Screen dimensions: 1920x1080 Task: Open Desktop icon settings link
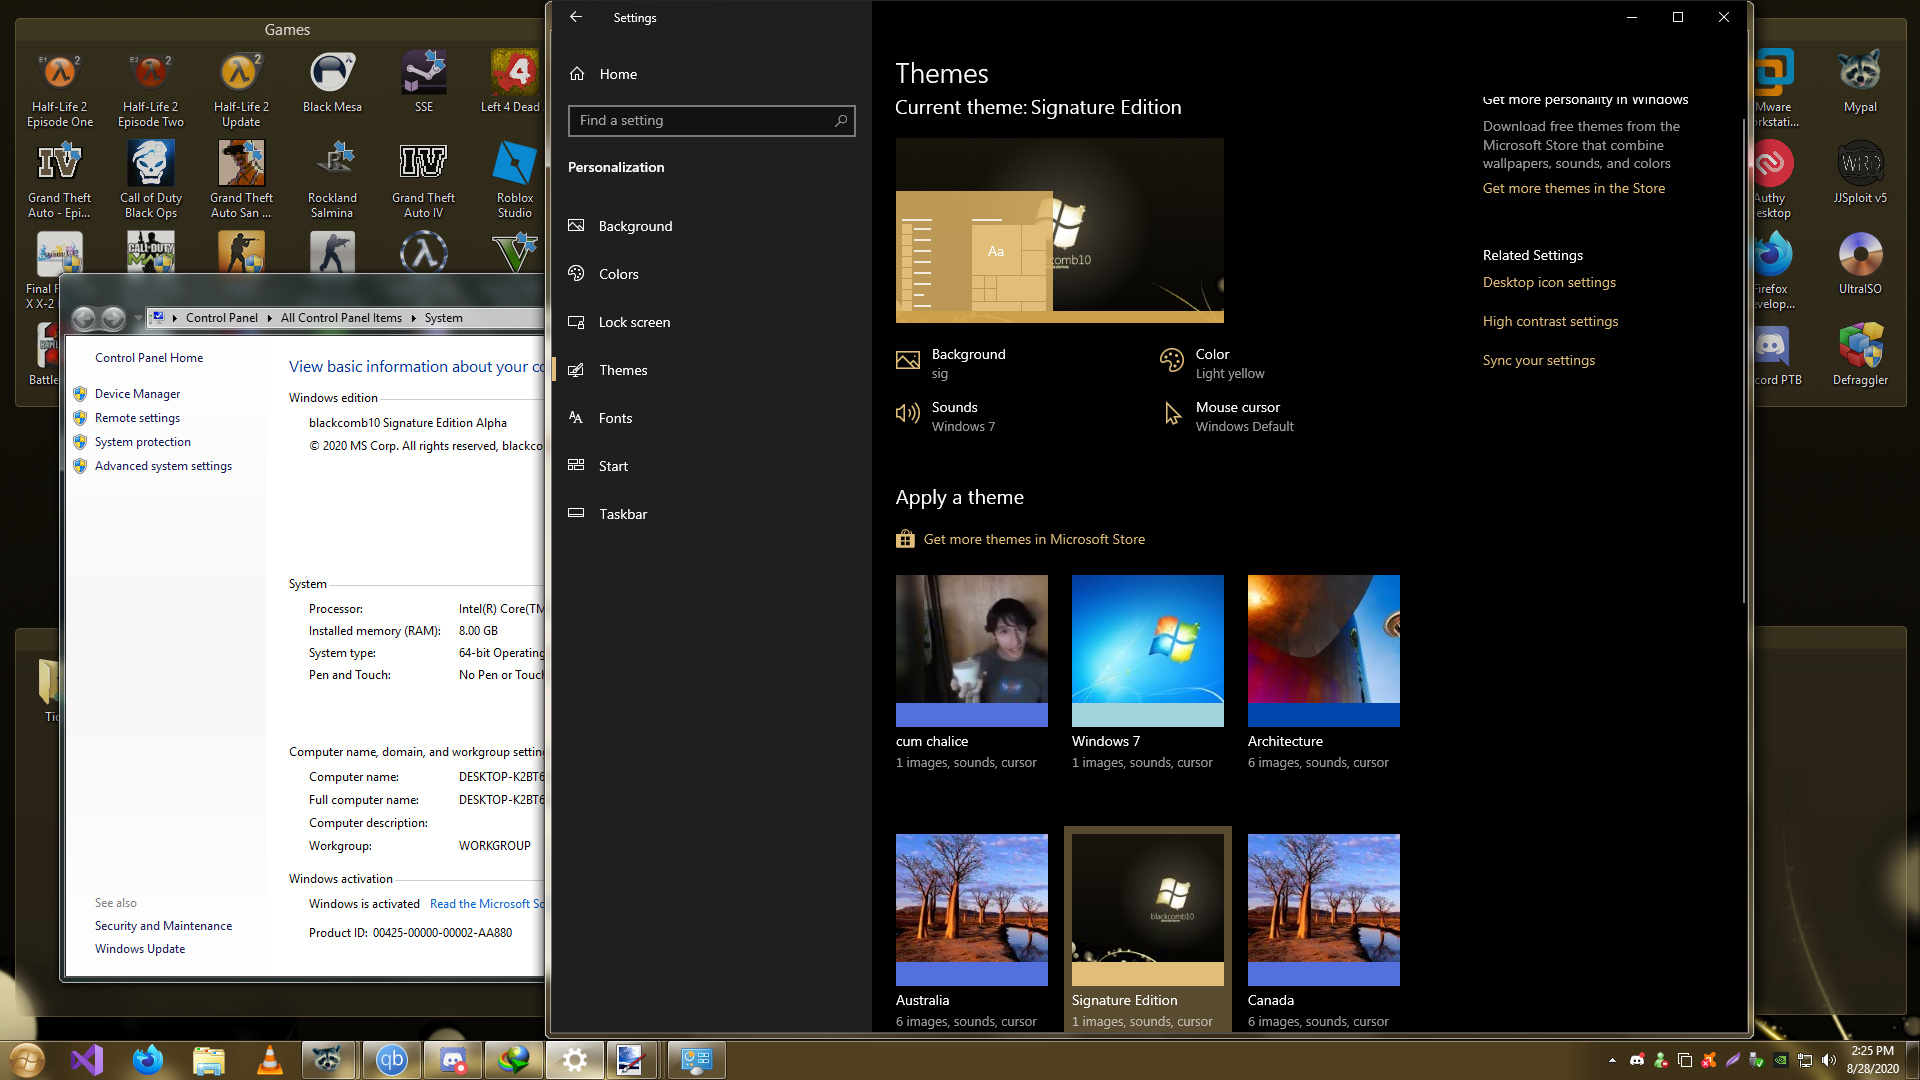[x=1548, y=282]
